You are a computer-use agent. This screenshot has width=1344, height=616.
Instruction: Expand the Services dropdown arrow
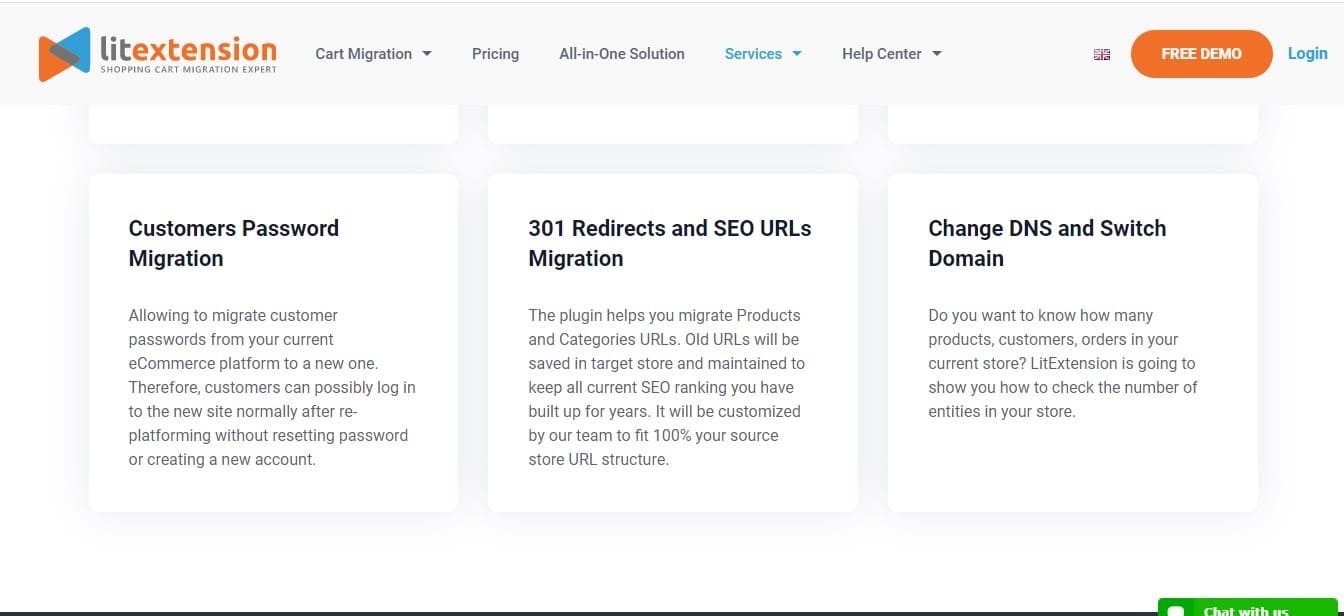coord(797,54)
